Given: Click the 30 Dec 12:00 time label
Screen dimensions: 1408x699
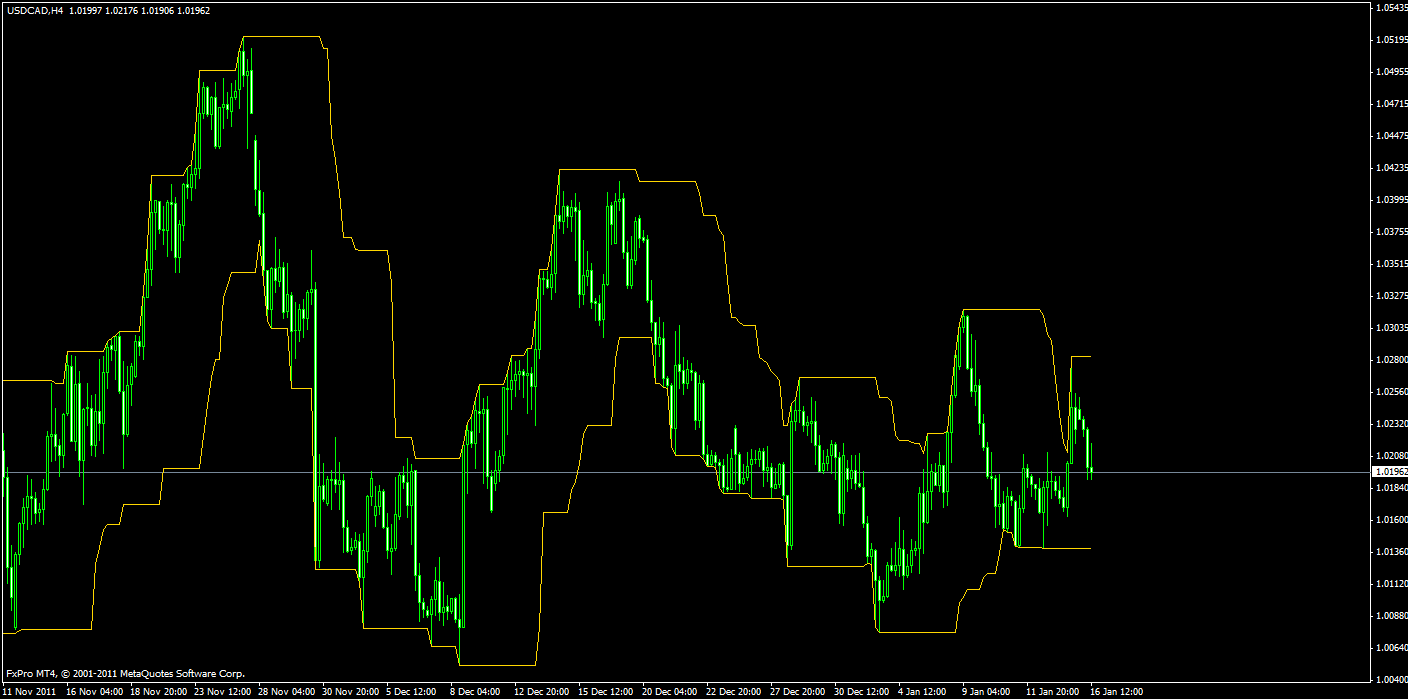Looking at the screenshot, I should 863,691.
